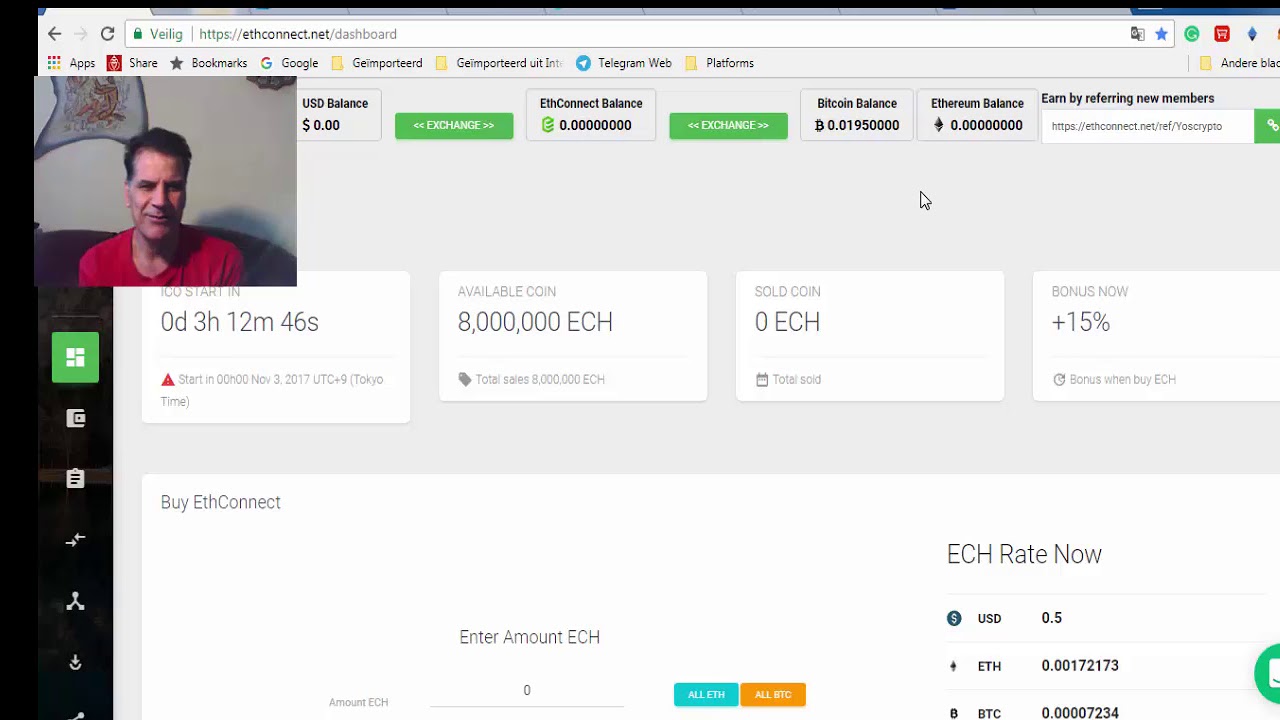Click the referral link text field
Screen dimensions: 1280x720
tap(1147, 126)
